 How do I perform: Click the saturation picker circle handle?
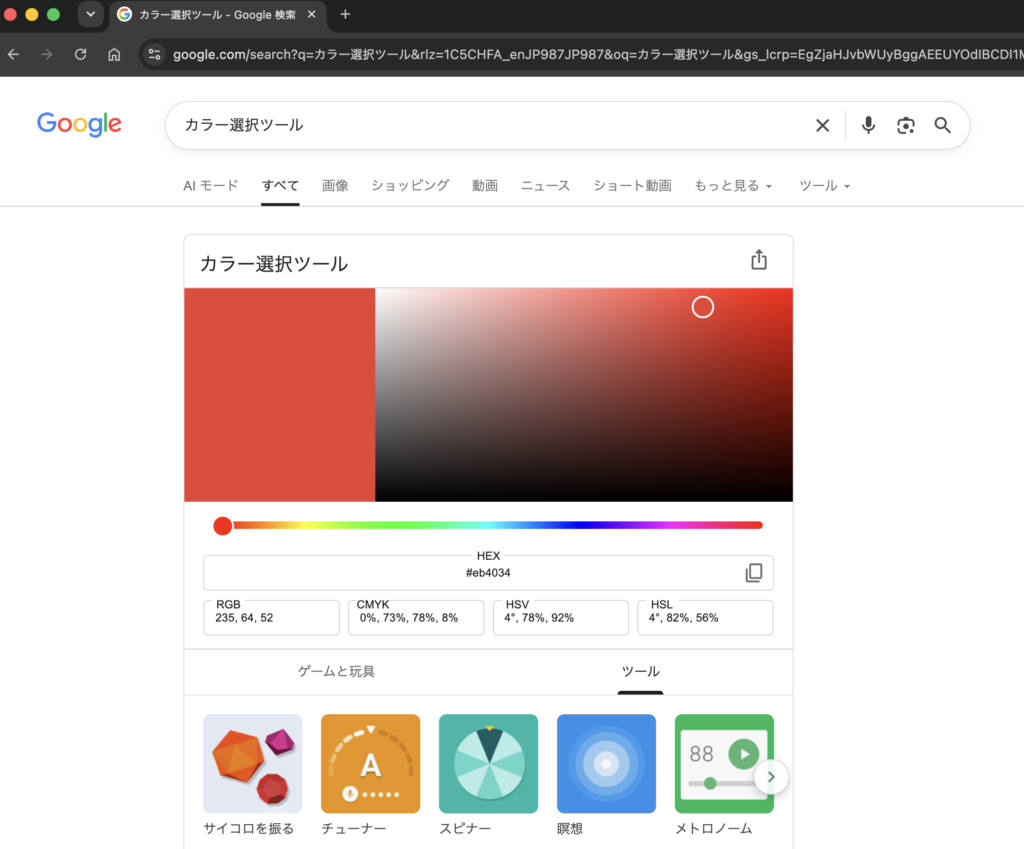703,307
